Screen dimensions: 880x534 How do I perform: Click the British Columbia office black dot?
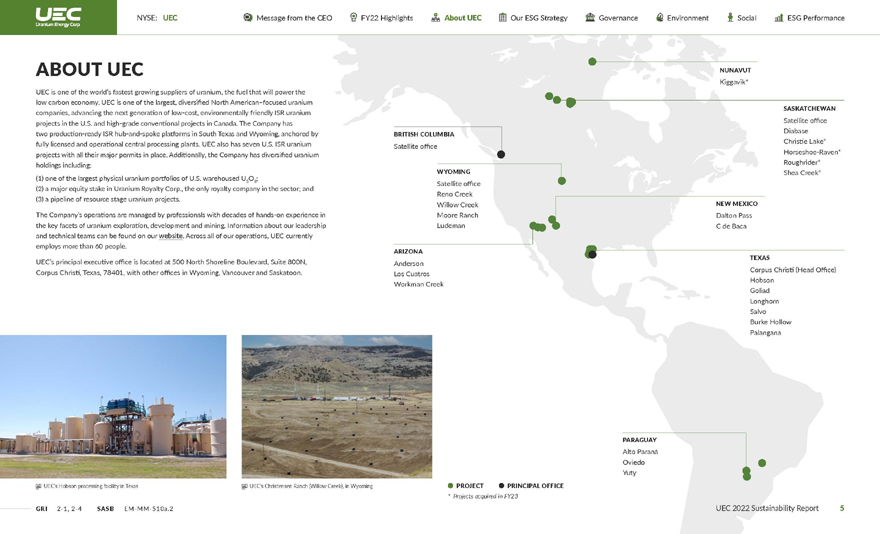point(501,154)
